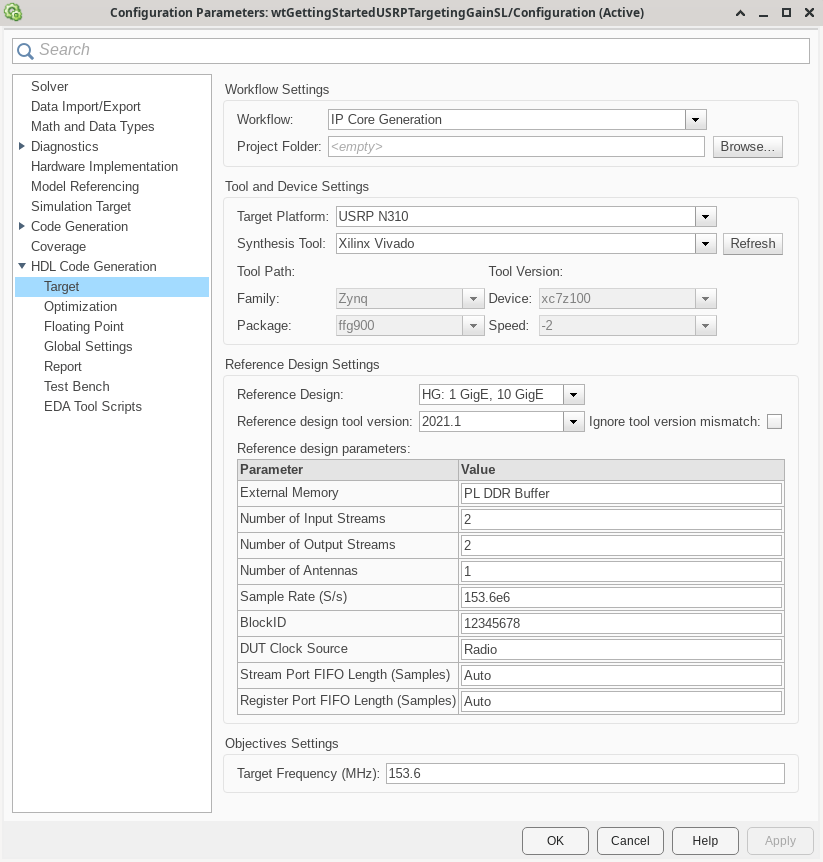The width and height of the screenshot is (823, 862).
Task: Click the External Memory value field
Action: point(621,493)
